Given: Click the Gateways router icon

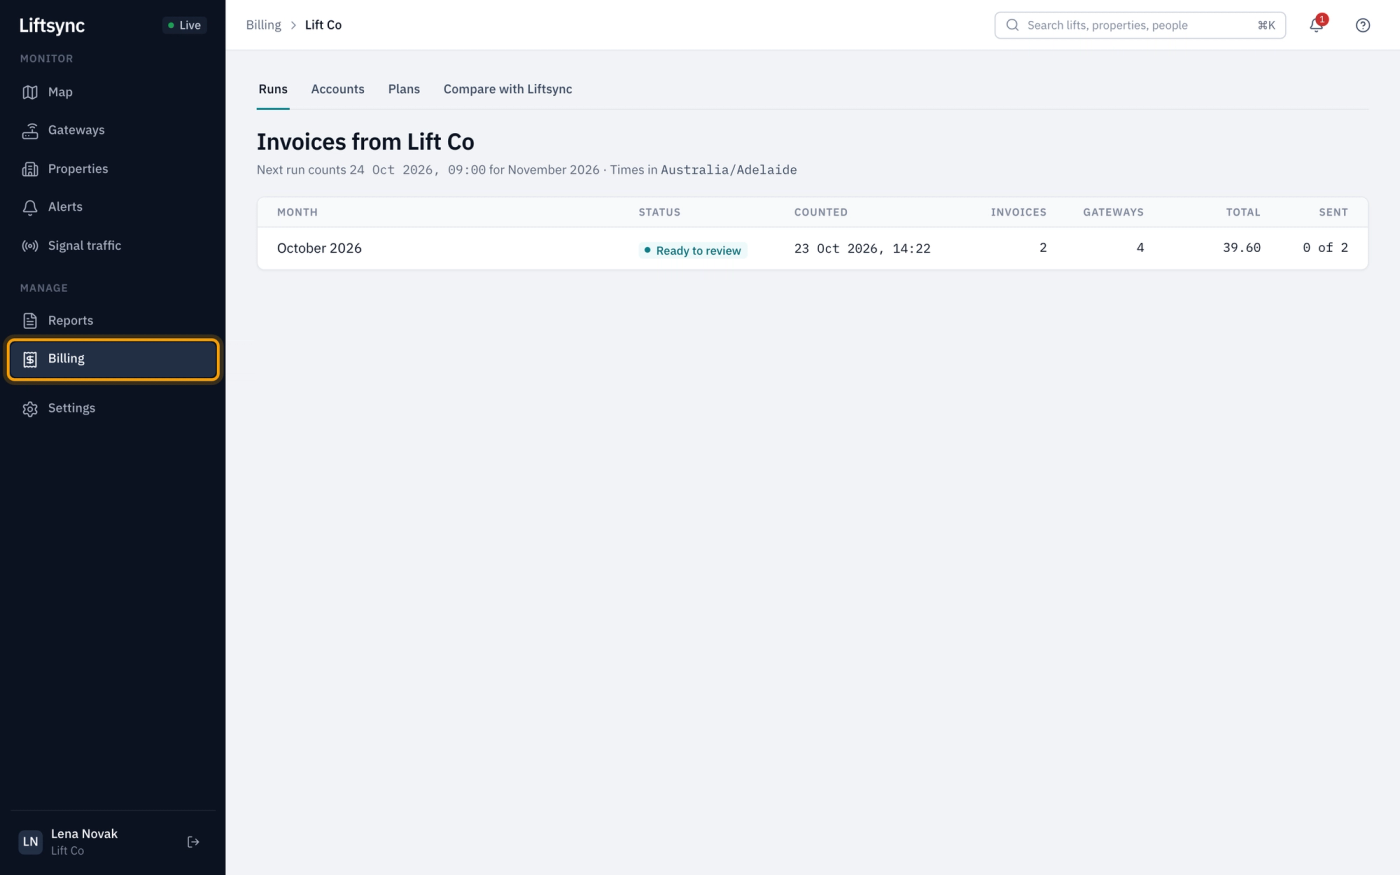Looking at the screenshot, I should (30, 130).
